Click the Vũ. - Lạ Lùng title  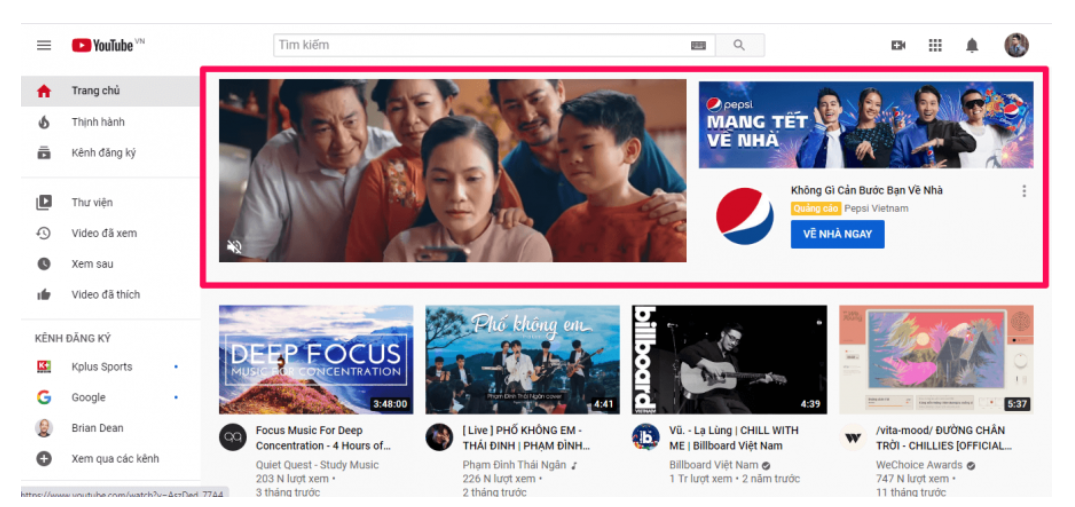click(734, 438)
